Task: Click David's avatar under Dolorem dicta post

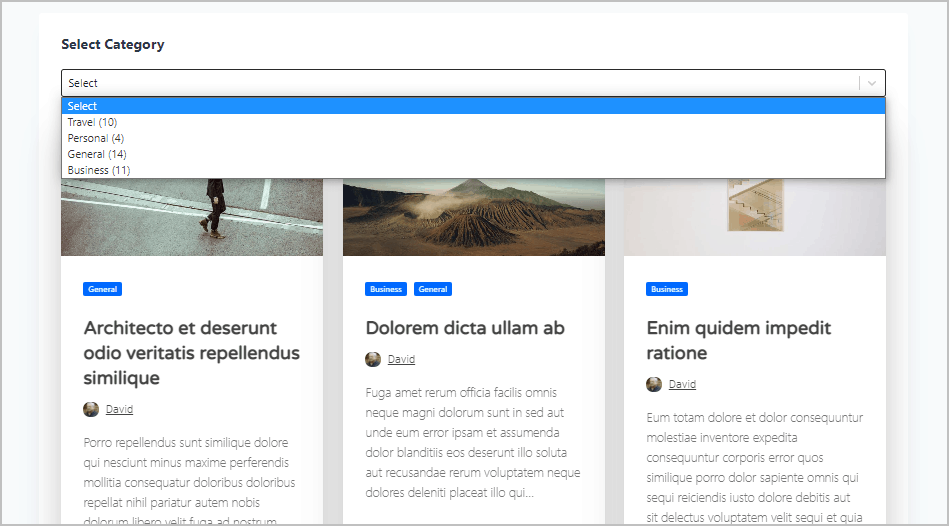Action: [x=373, y=359]
